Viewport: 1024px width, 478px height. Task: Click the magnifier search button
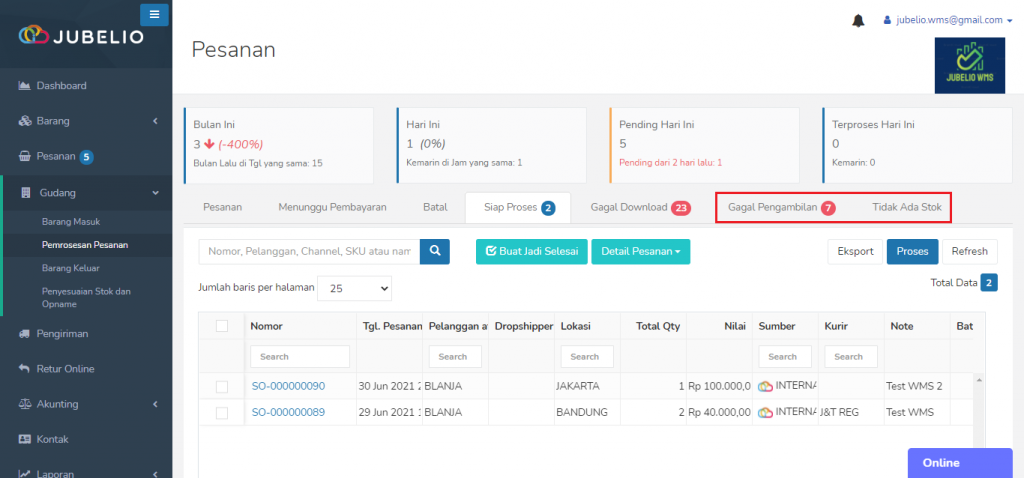[435, 251]
